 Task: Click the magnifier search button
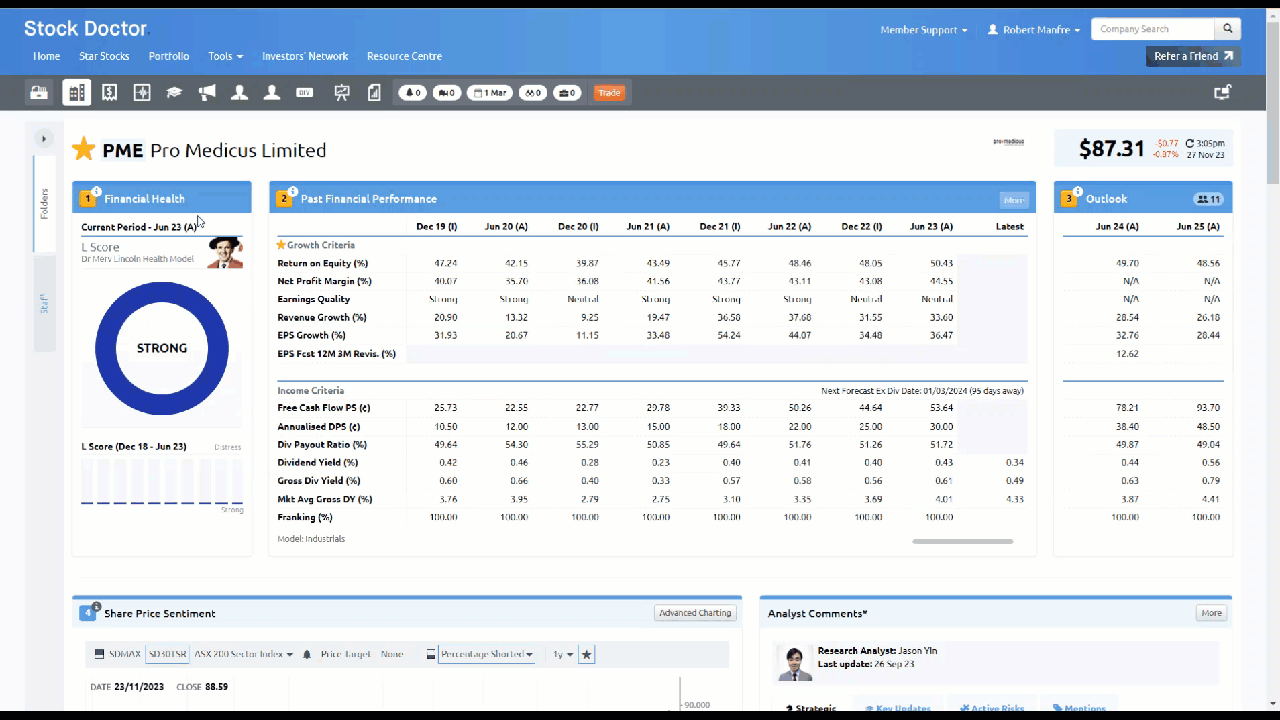click(x=1227, y=29)
